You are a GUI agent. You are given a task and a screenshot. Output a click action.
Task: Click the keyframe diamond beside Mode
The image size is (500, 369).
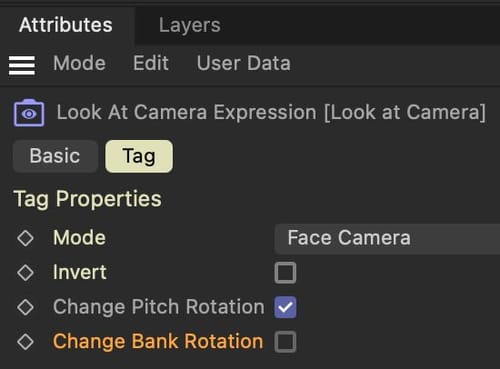click(25, 238)
